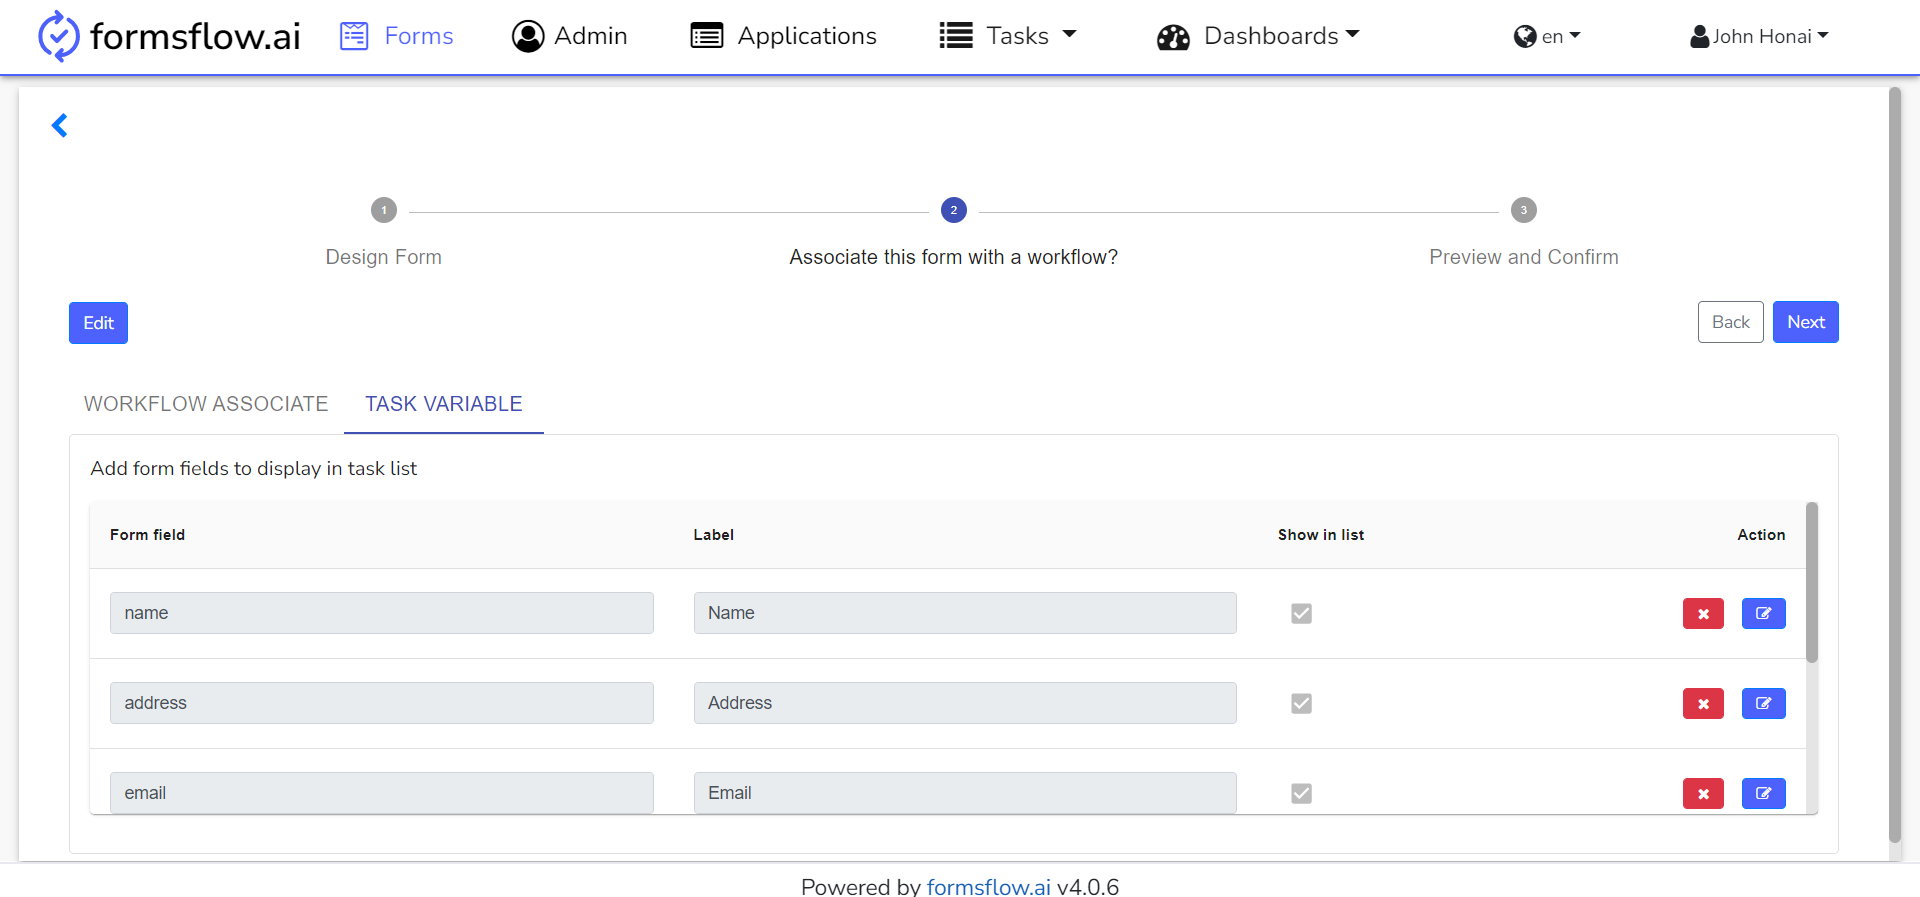Click the Name label input
This screenshot has height=897, width=1920.
pyautogui.click(x=965, y=613)
